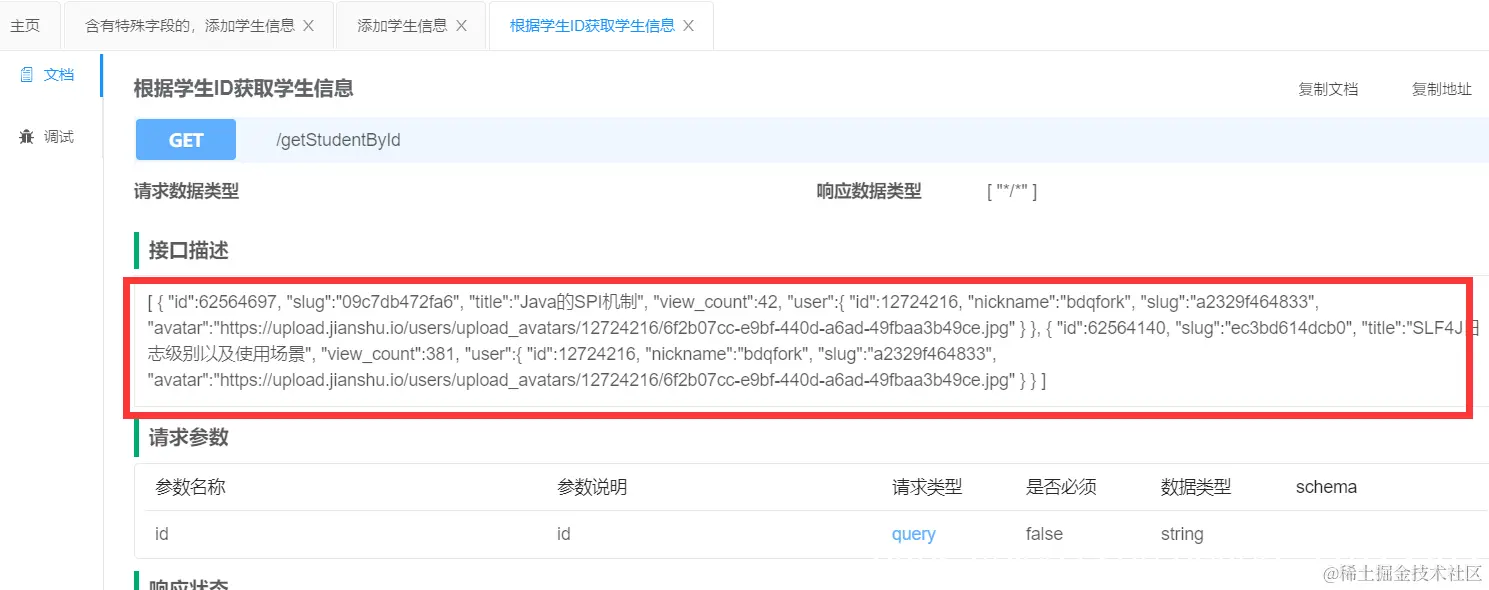The image size is (1489, 590).
Task: Close the 根据学生ID获取学生信息 tab
Action: coord(687,26)
